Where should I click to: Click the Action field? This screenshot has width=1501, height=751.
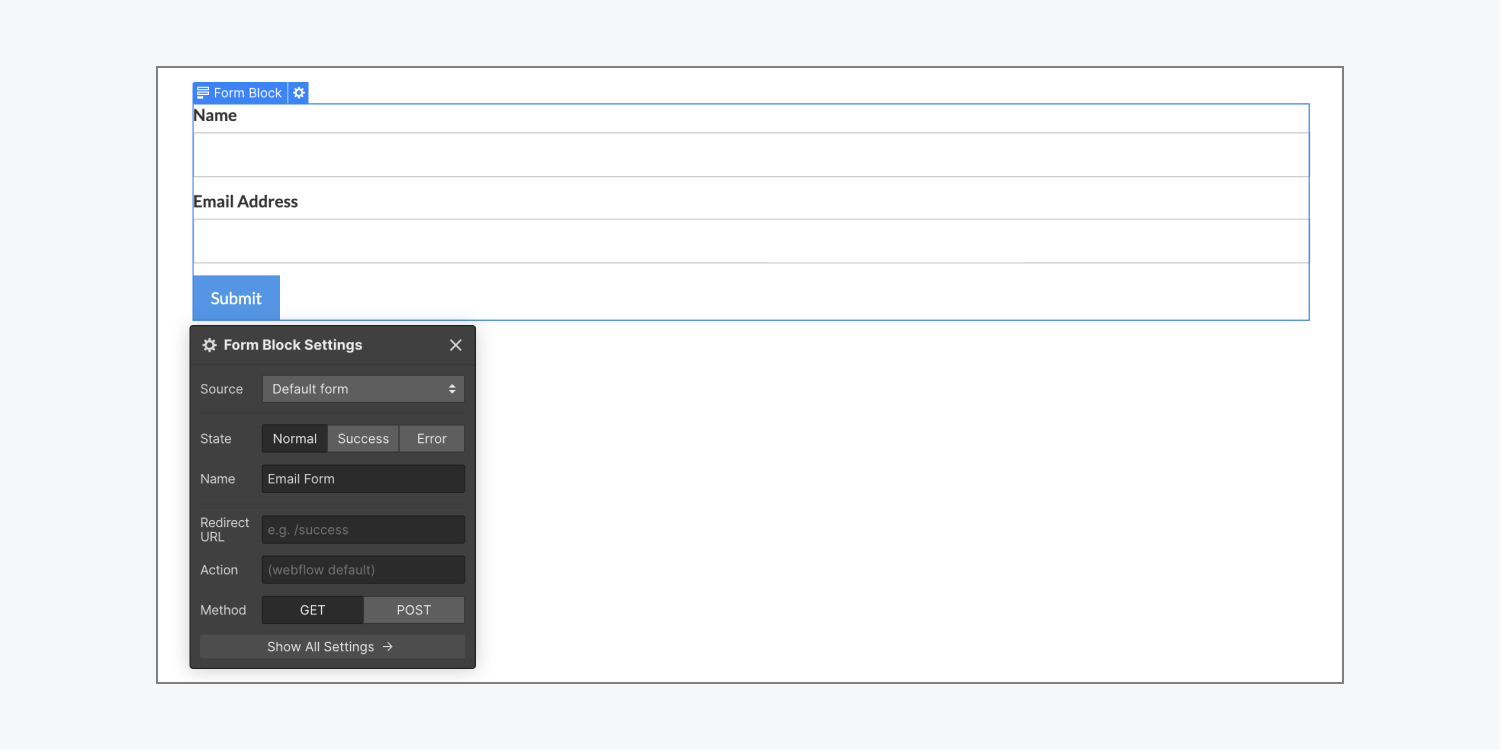tap(362, 569)
